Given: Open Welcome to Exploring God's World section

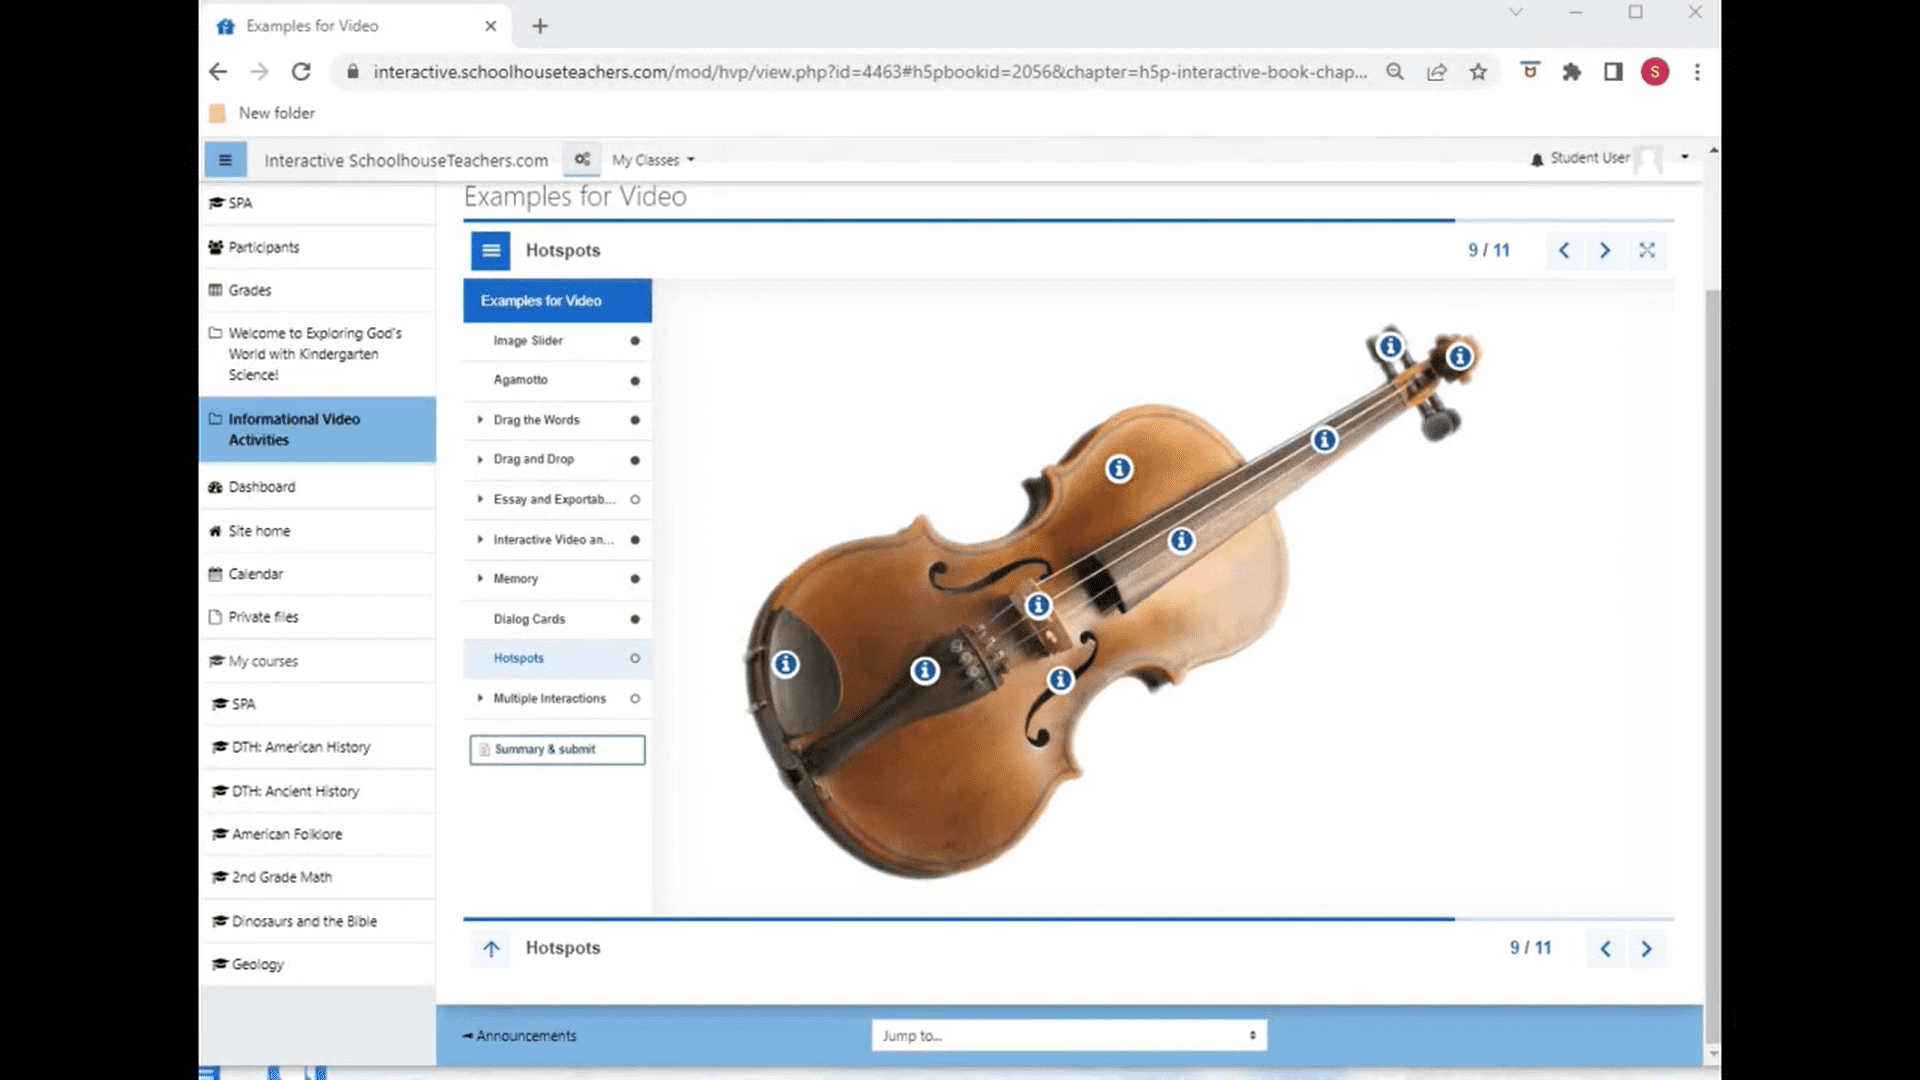Looking at the screenshot, I should (x=317, y=354).
